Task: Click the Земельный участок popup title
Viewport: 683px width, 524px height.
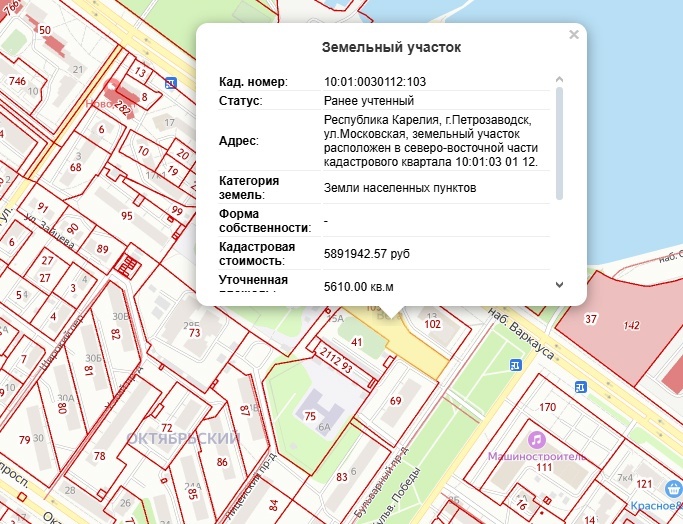Action: tap(391, 47)
